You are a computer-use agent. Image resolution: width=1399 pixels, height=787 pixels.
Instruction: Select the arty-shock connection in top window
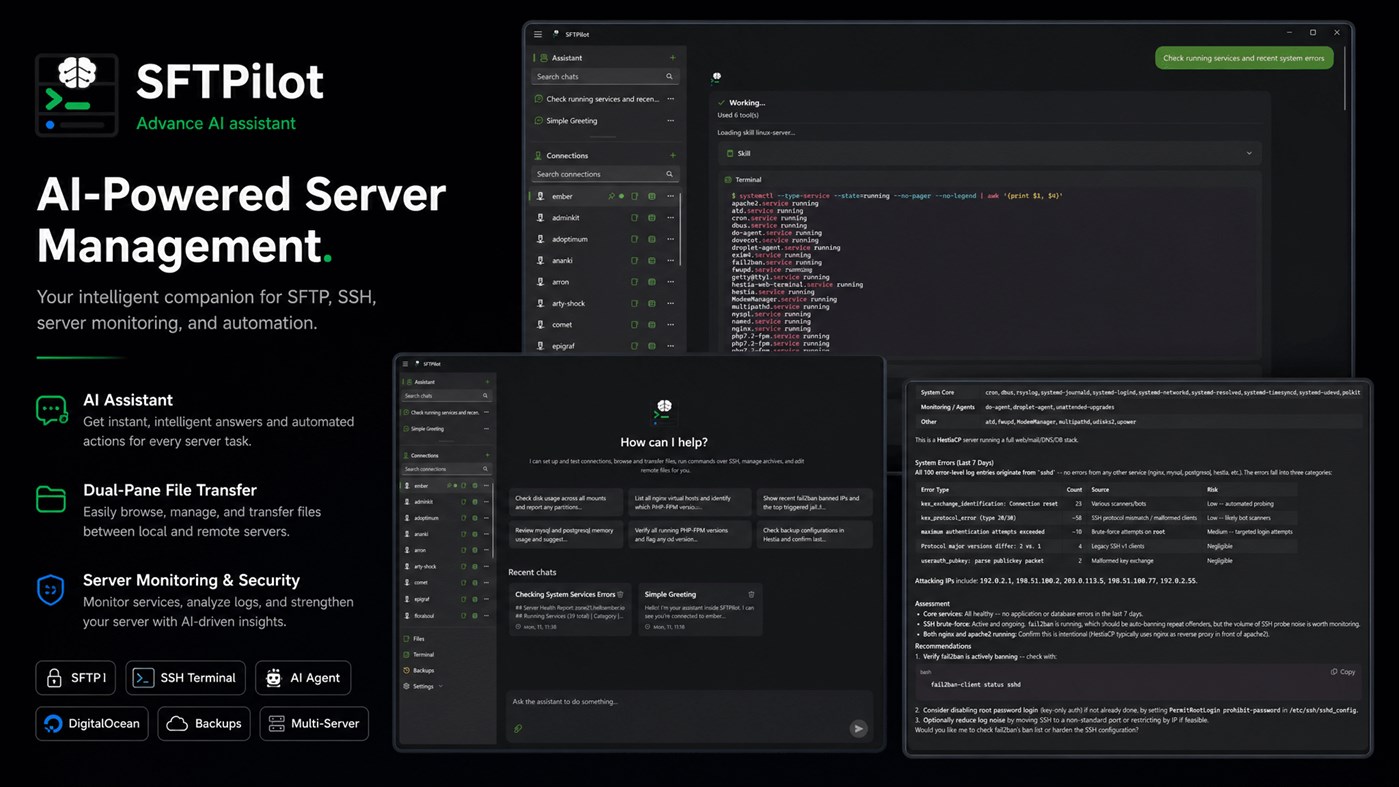pos(604,303)
